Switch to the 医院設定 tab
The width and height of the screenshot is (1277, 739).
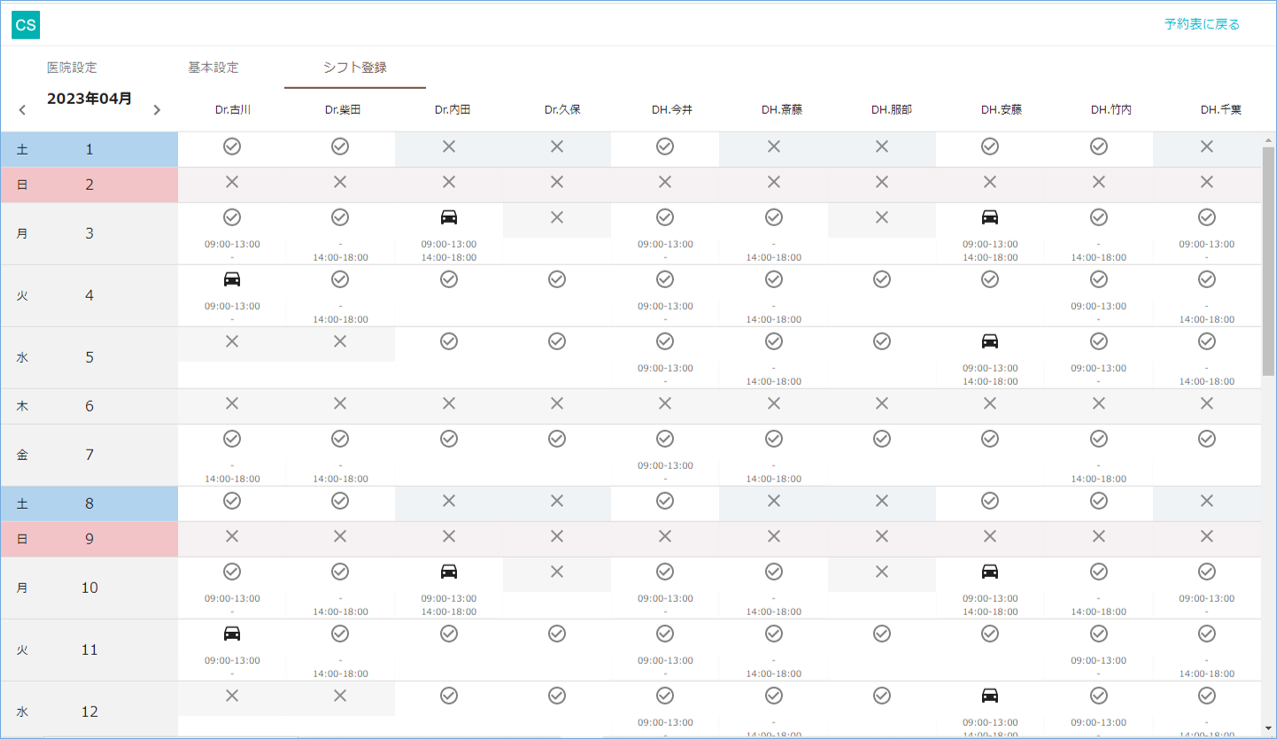pos(72,68)
